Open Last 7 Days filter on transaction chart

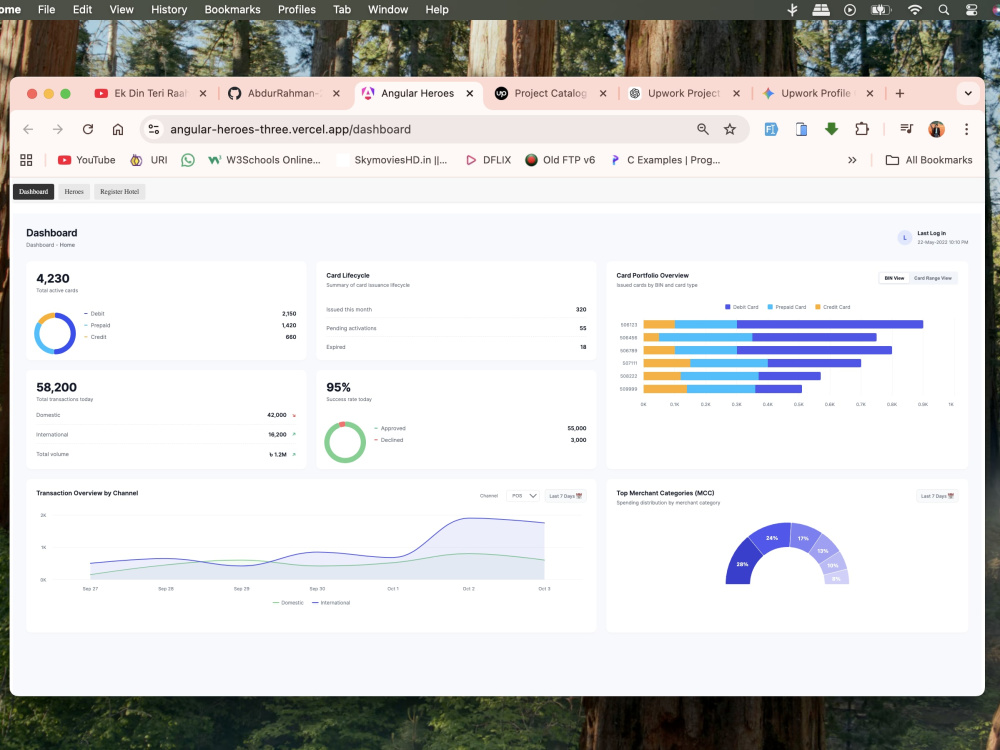[566, 496]
